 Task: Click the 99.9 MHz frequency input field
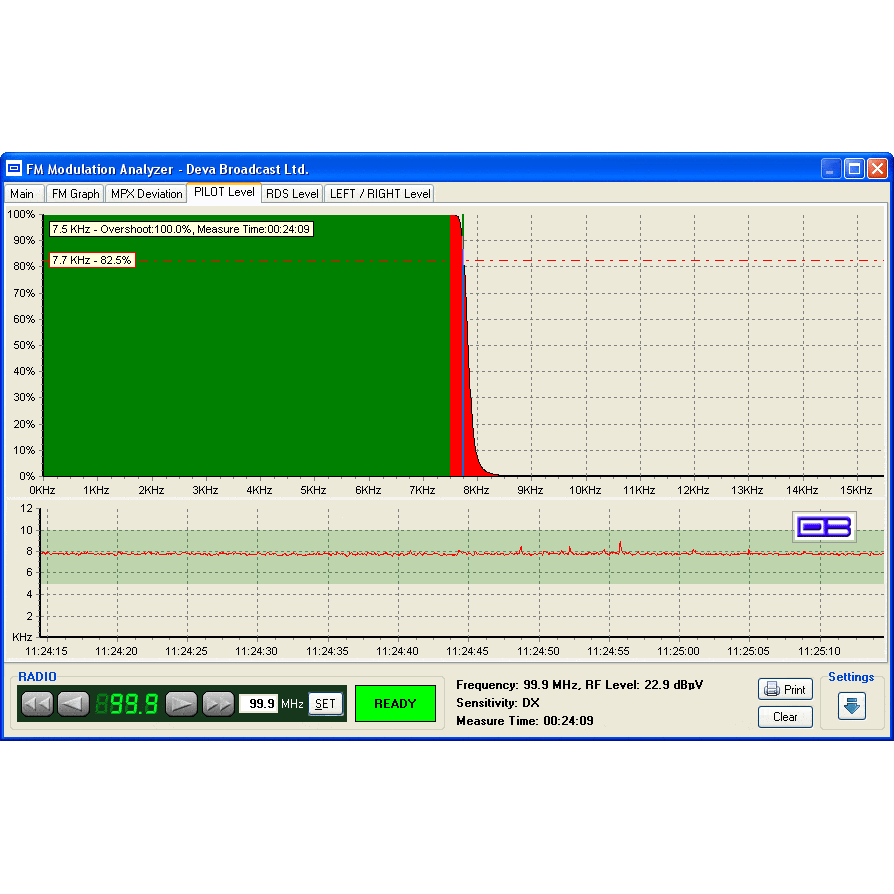click(x=258, y=704)
